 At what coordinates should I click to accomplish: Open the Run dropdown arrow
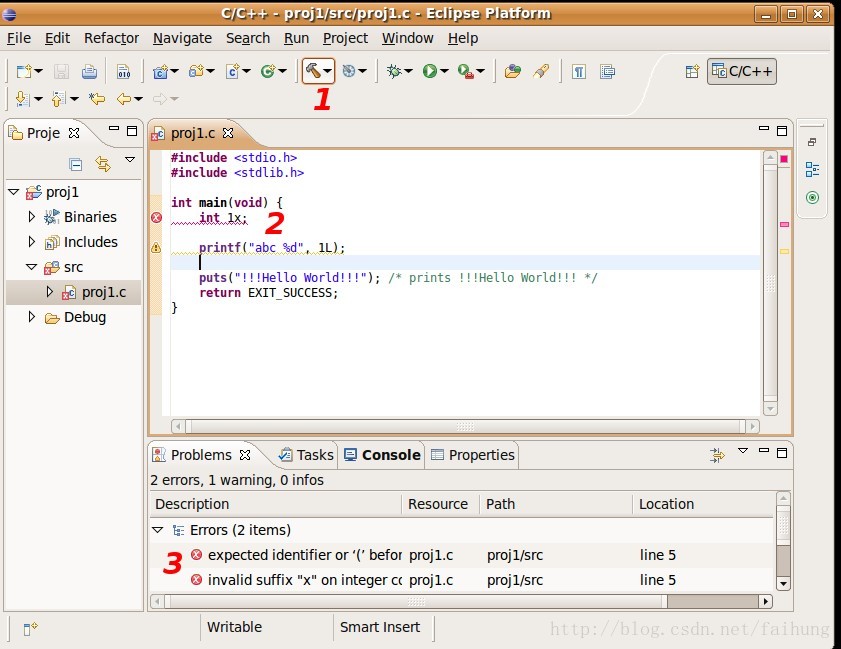444,71
